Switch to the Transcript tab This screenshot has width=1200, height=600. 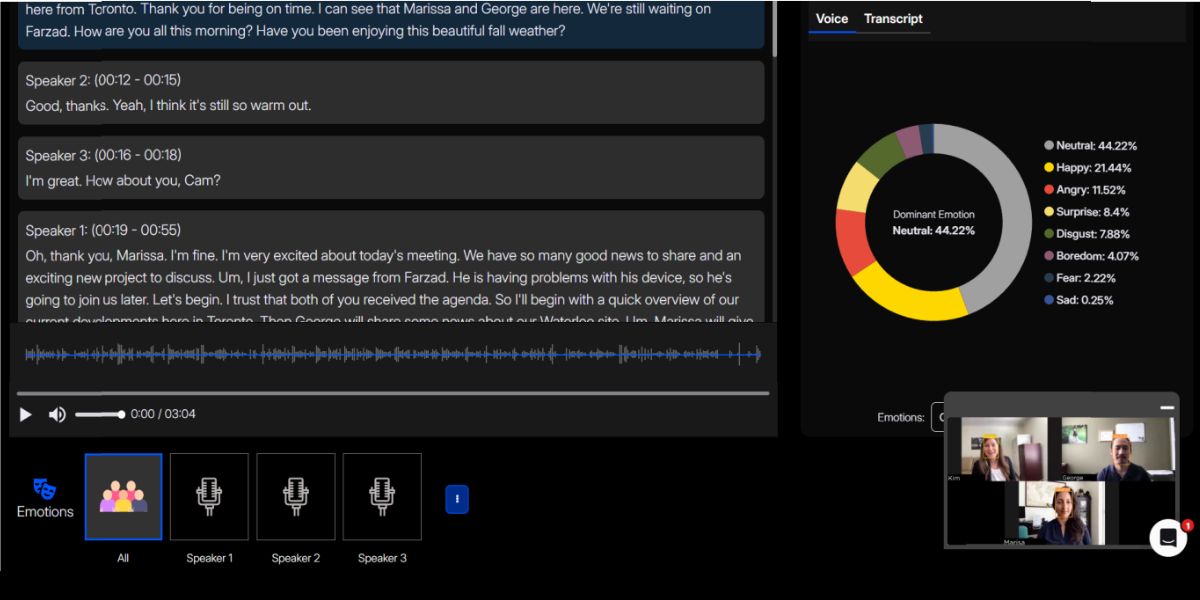click(x=893, y=19)
